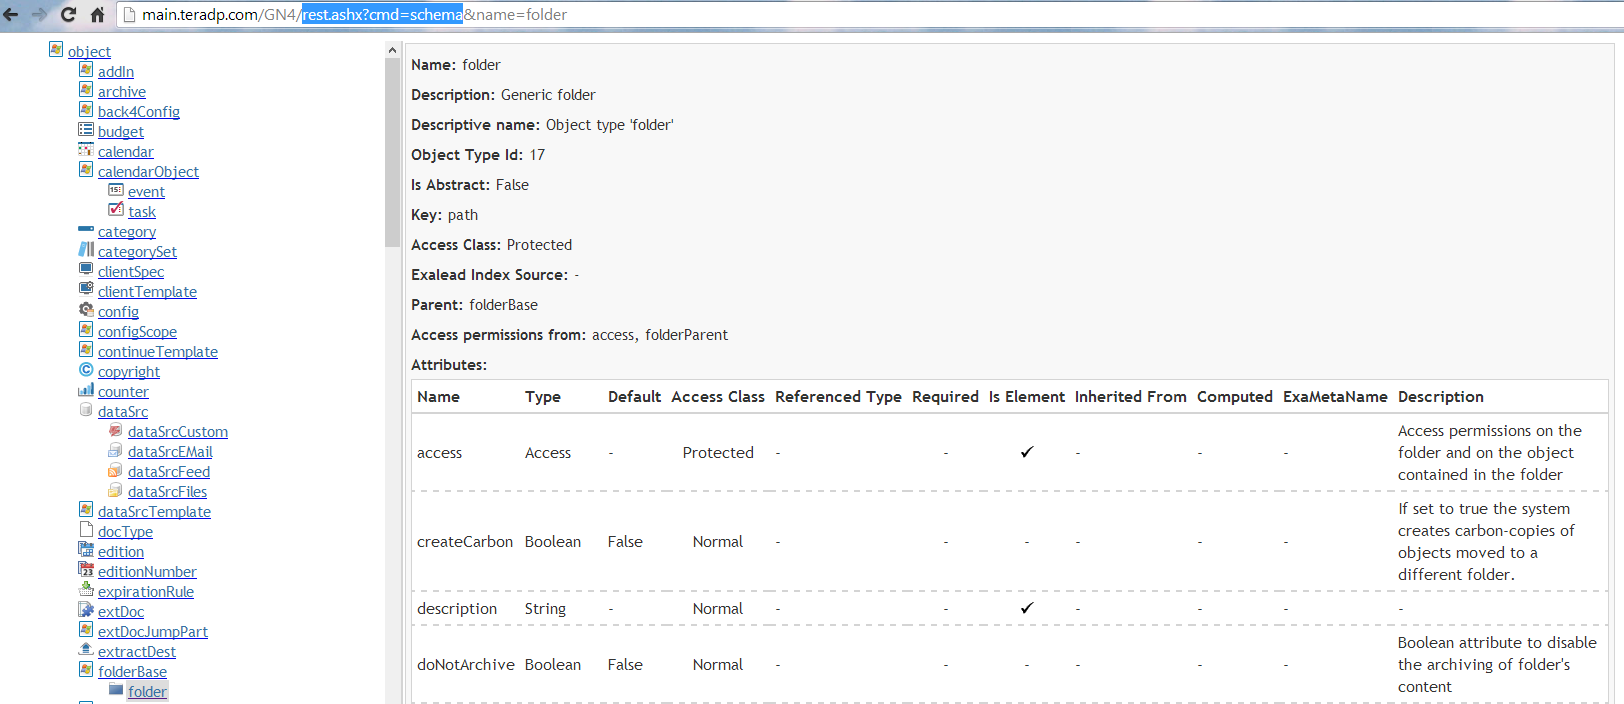Click the checkmark icon beside task
The image size is (1624, 704).
coord(116,210)
